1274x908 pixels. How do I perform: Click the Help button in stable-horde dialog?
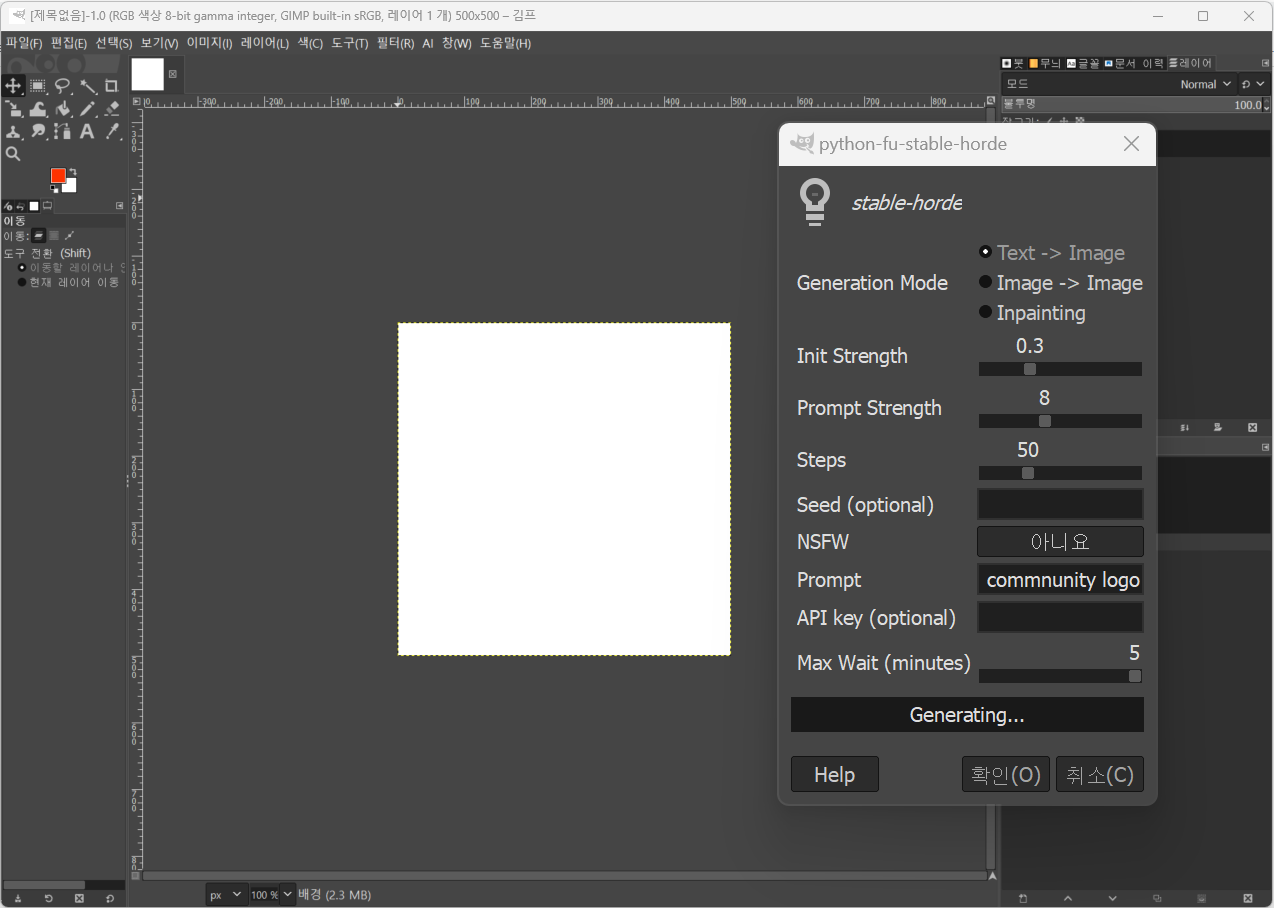834,775
